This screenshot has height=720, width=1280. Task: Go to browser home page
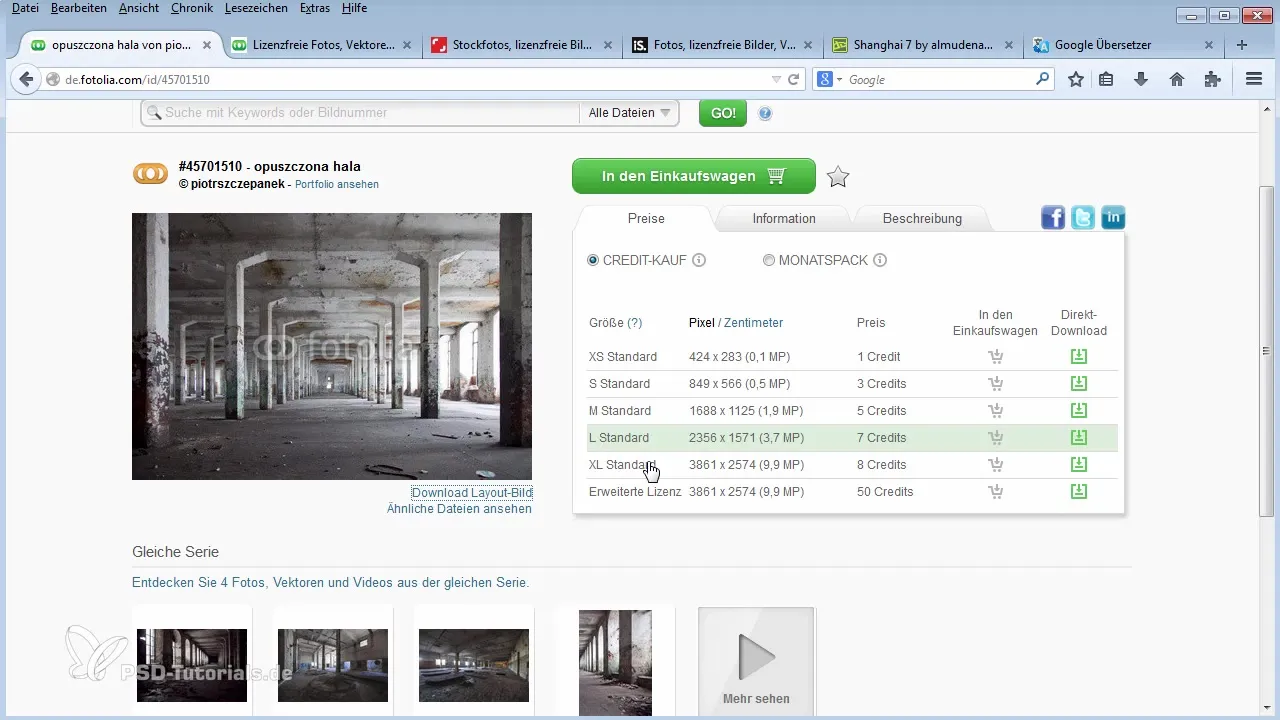pos(1177,79)
